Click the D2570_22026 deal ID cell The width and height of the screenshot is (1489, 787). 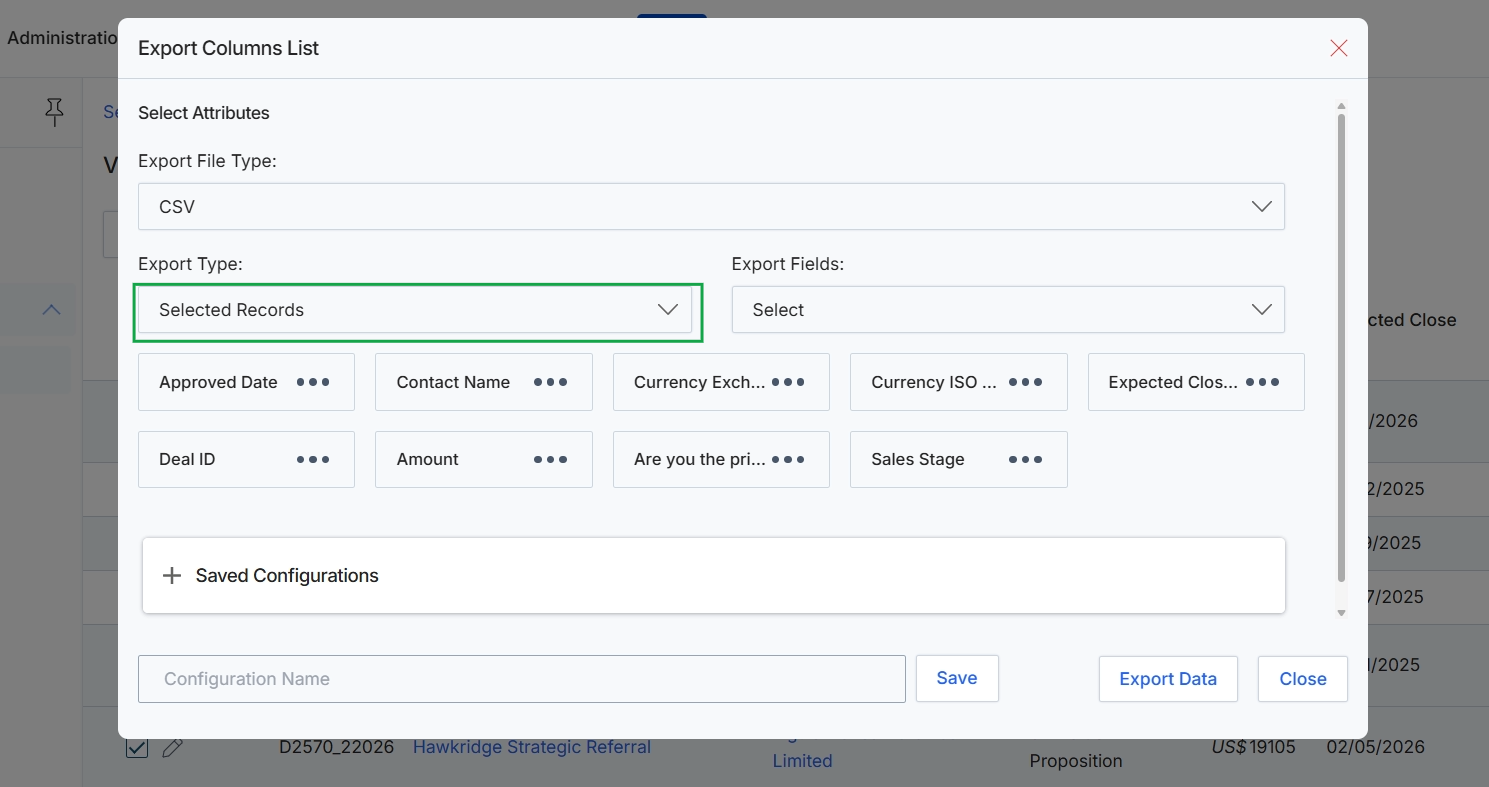coord(336,747)
